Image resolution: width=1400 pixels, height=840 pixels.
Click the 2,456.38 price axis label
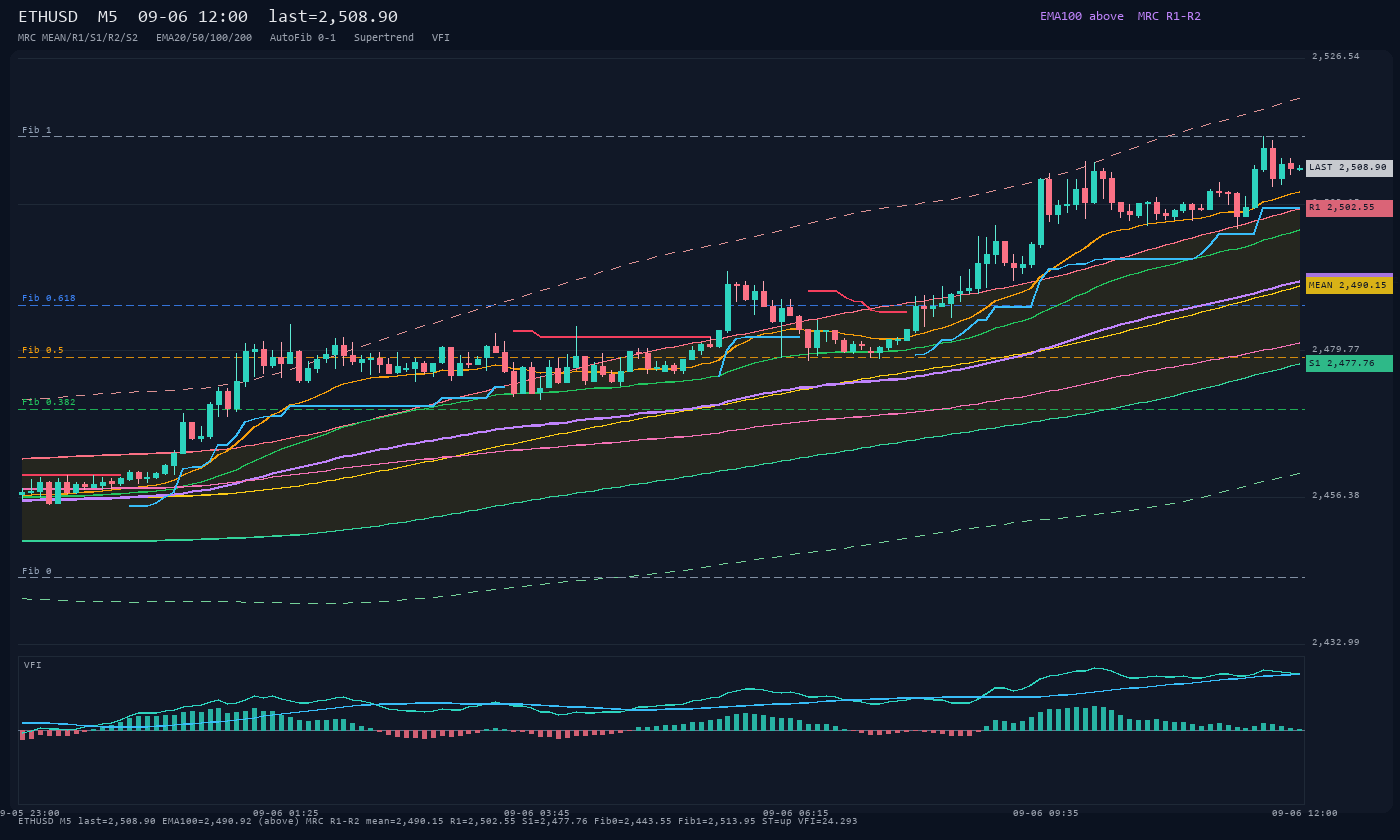coord(1336,495)
